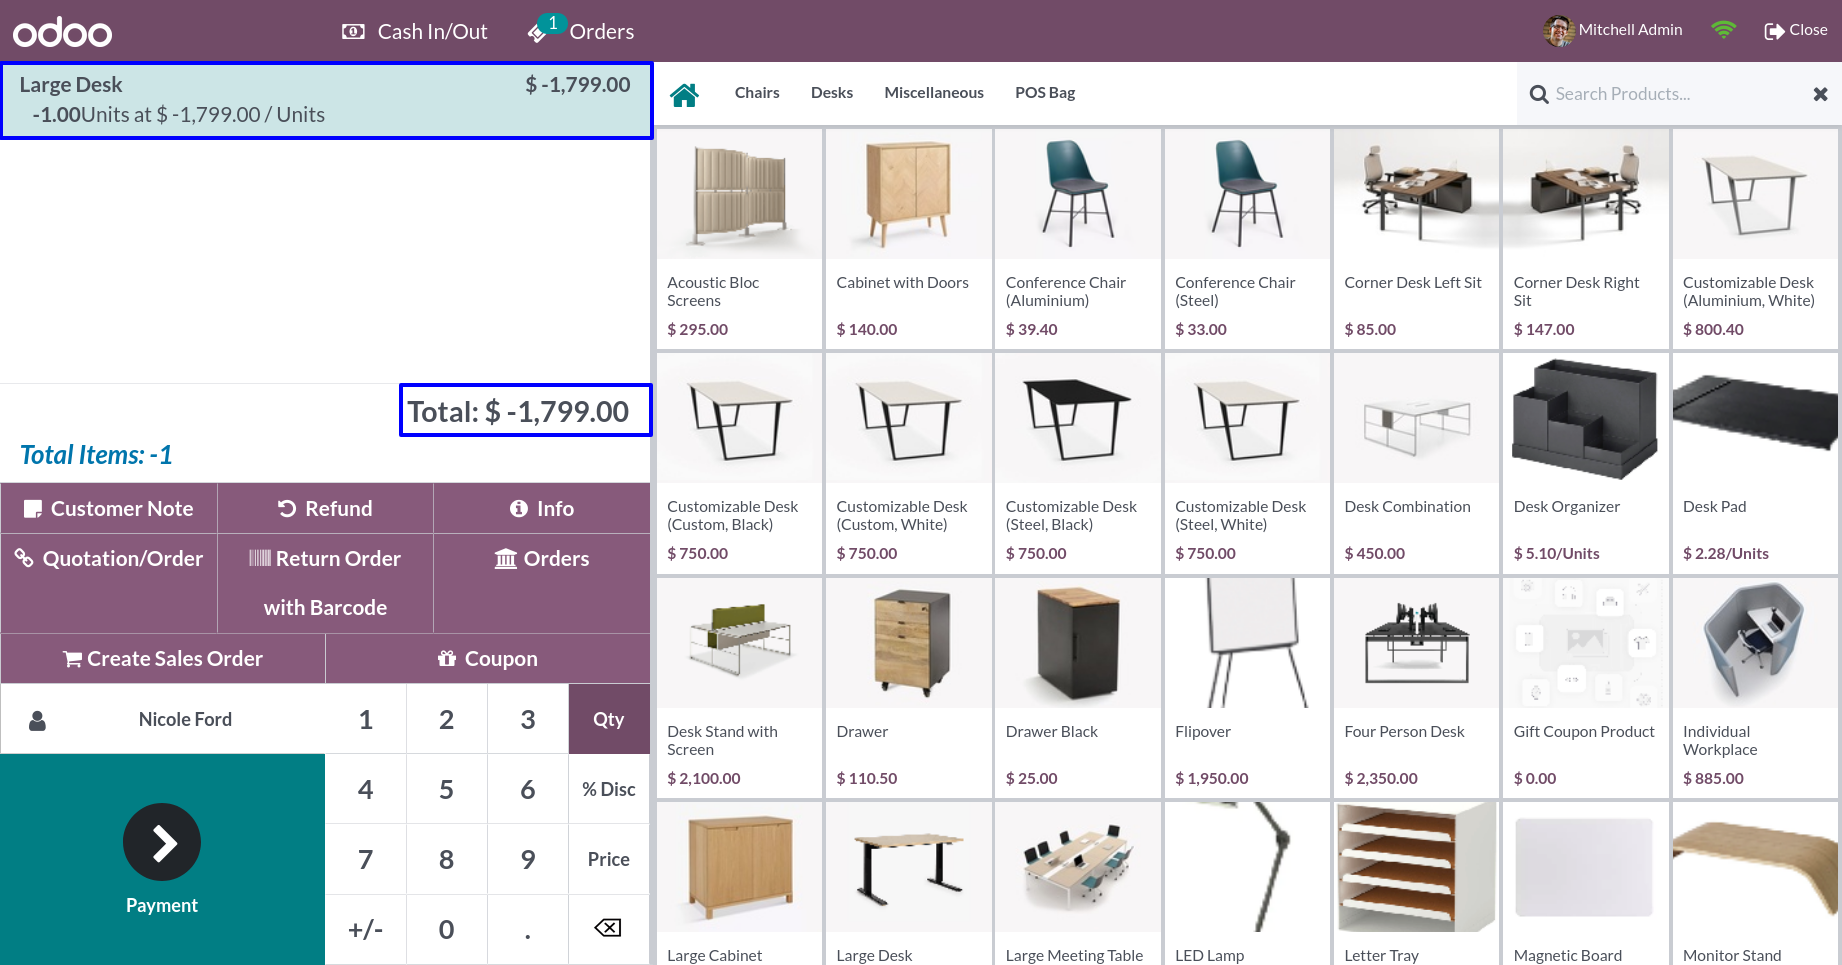Add Acoustic Bloc Screens product
The image size is (1842, 965).
[739, 239]
